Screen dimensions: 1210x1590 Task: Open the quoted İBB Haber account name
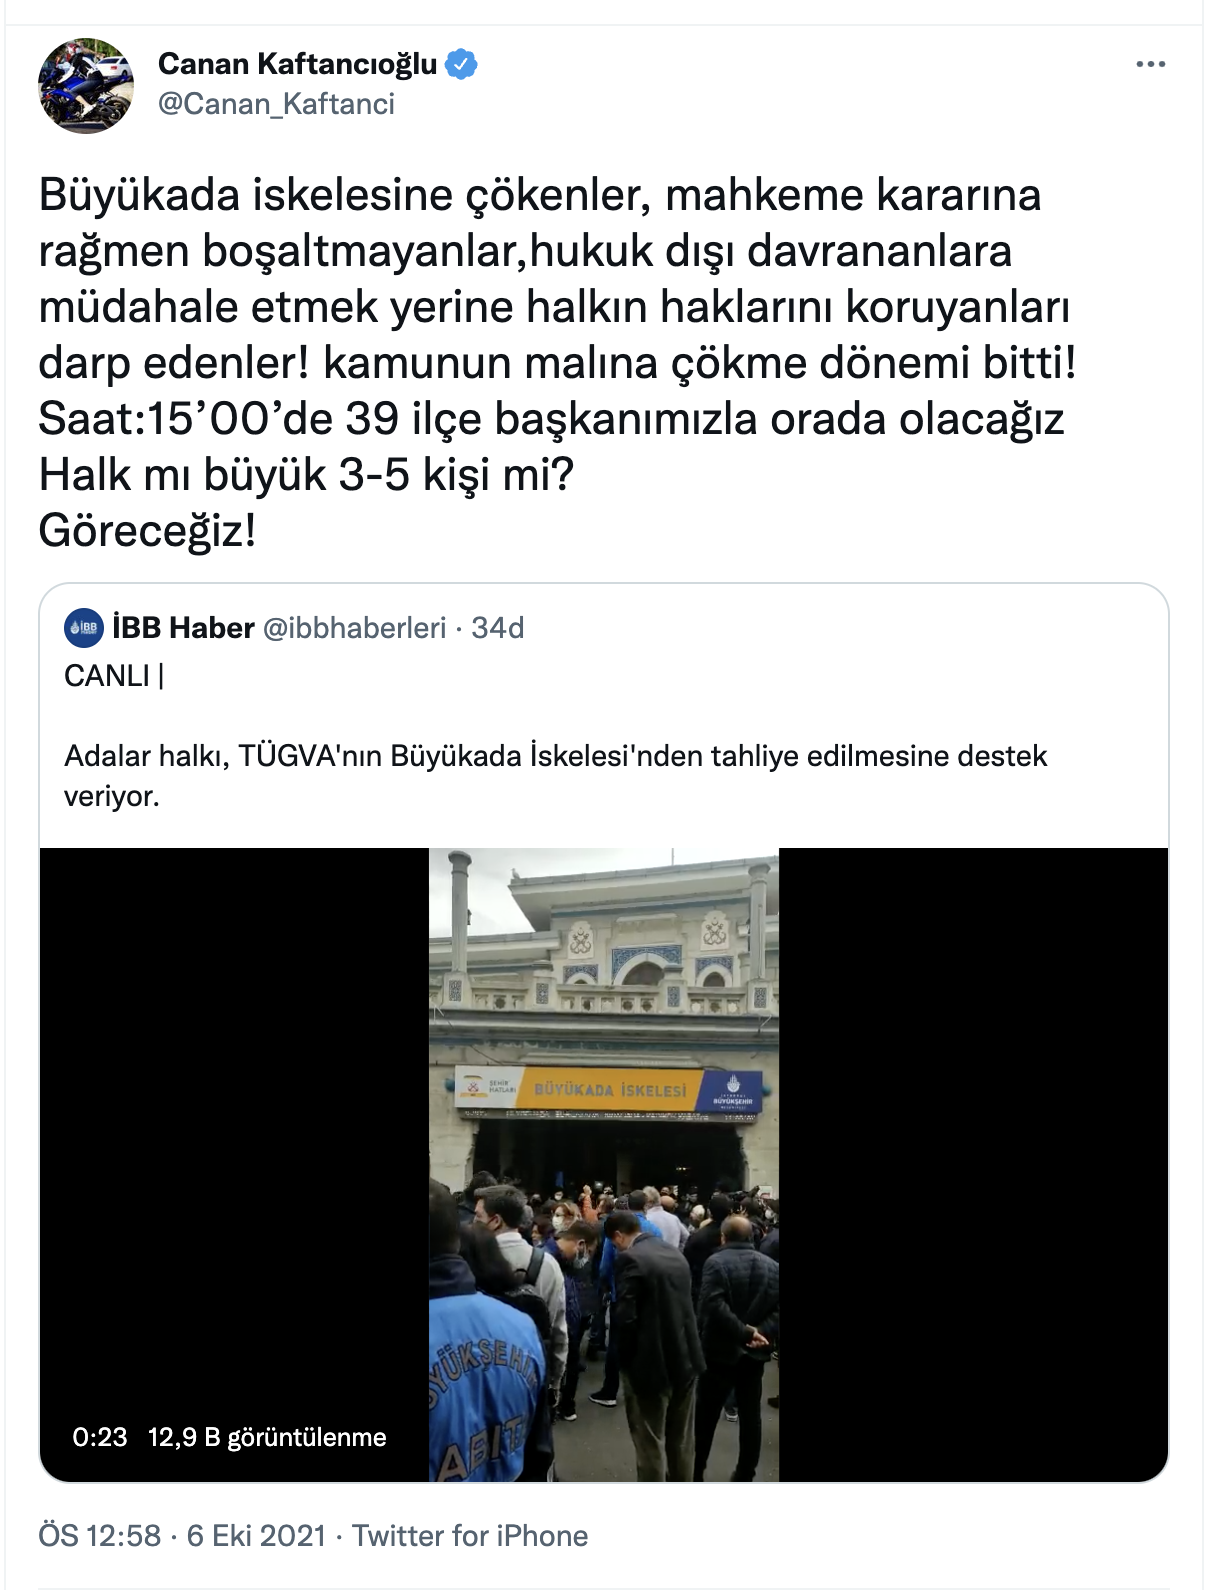[183, 628]
